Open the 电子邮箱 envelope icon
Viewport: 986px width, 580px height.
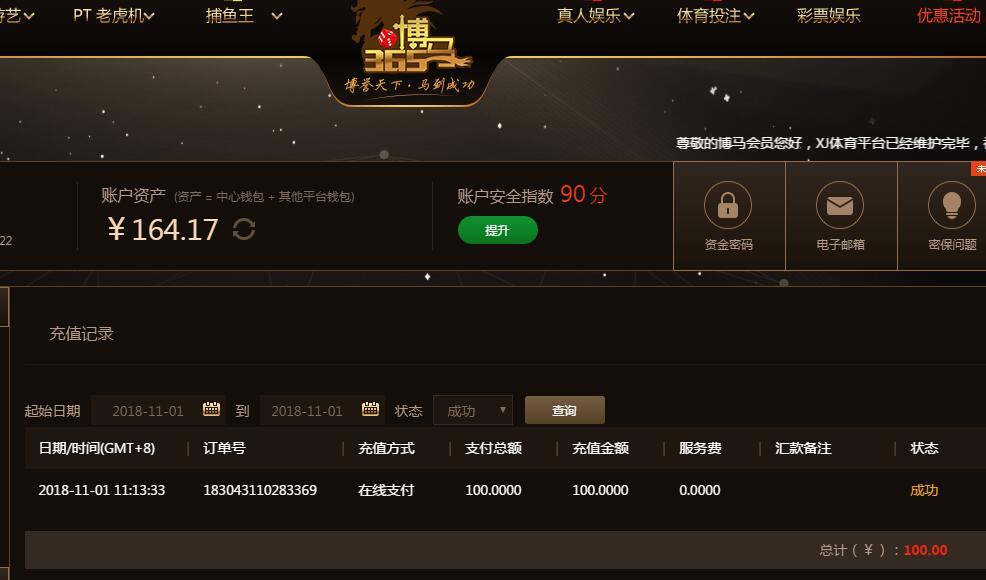click(839, 205)
